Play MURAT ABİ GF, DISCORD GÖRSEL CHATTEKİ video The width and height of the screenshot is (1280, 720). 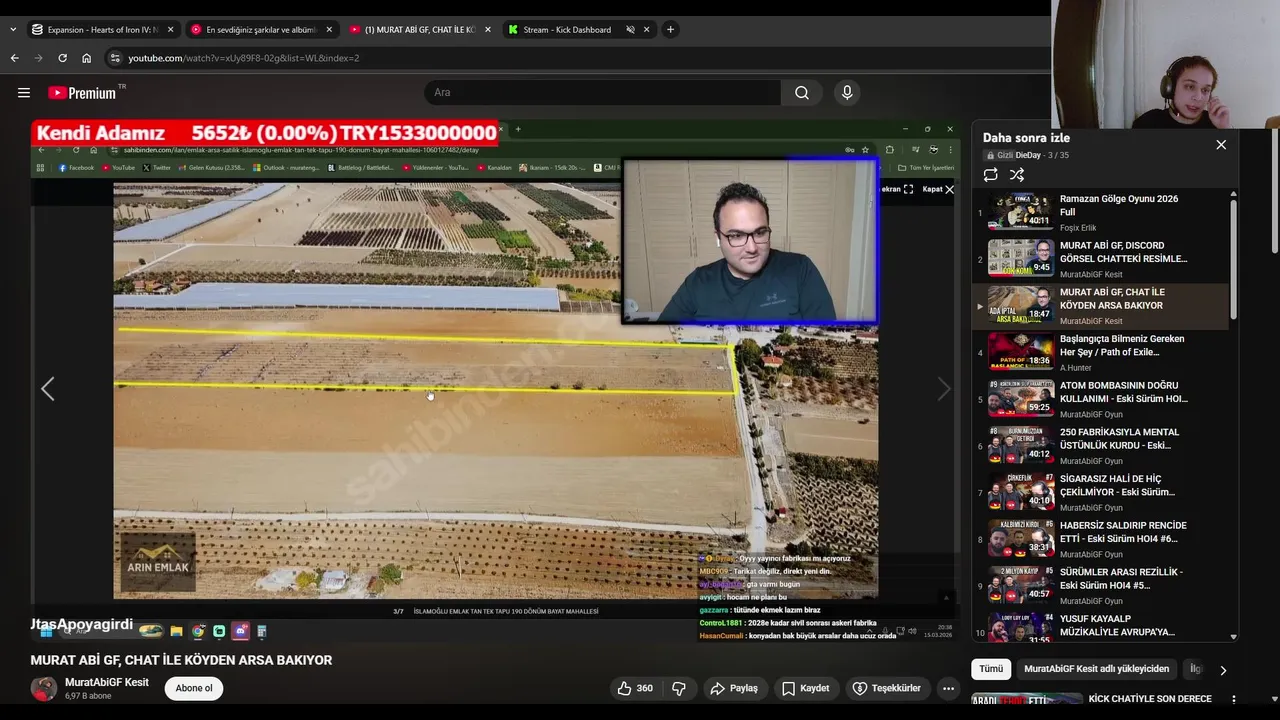pos(1100,259)
